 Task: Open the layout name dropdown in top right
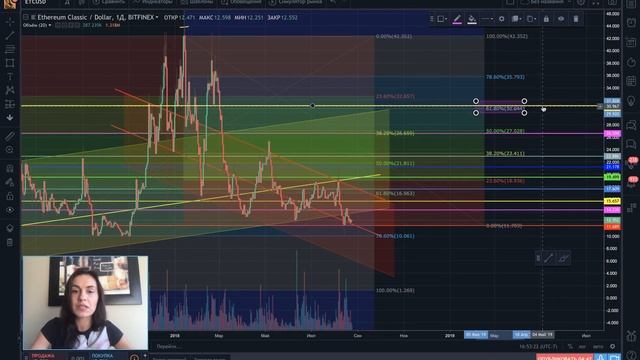547,2
